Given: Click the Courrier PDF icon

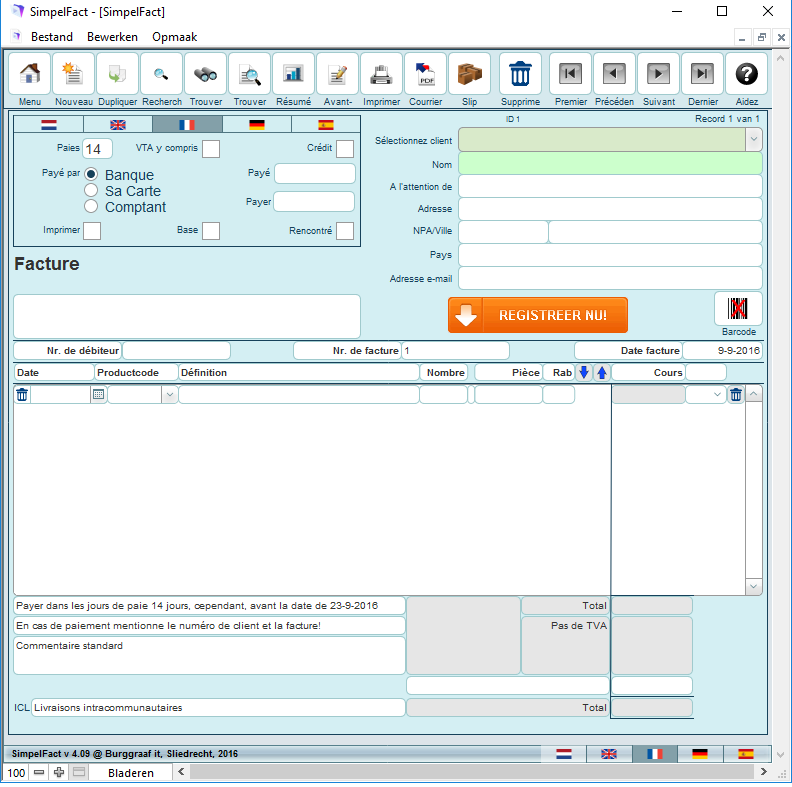Looking at the screenshot, I should point(425,75).
